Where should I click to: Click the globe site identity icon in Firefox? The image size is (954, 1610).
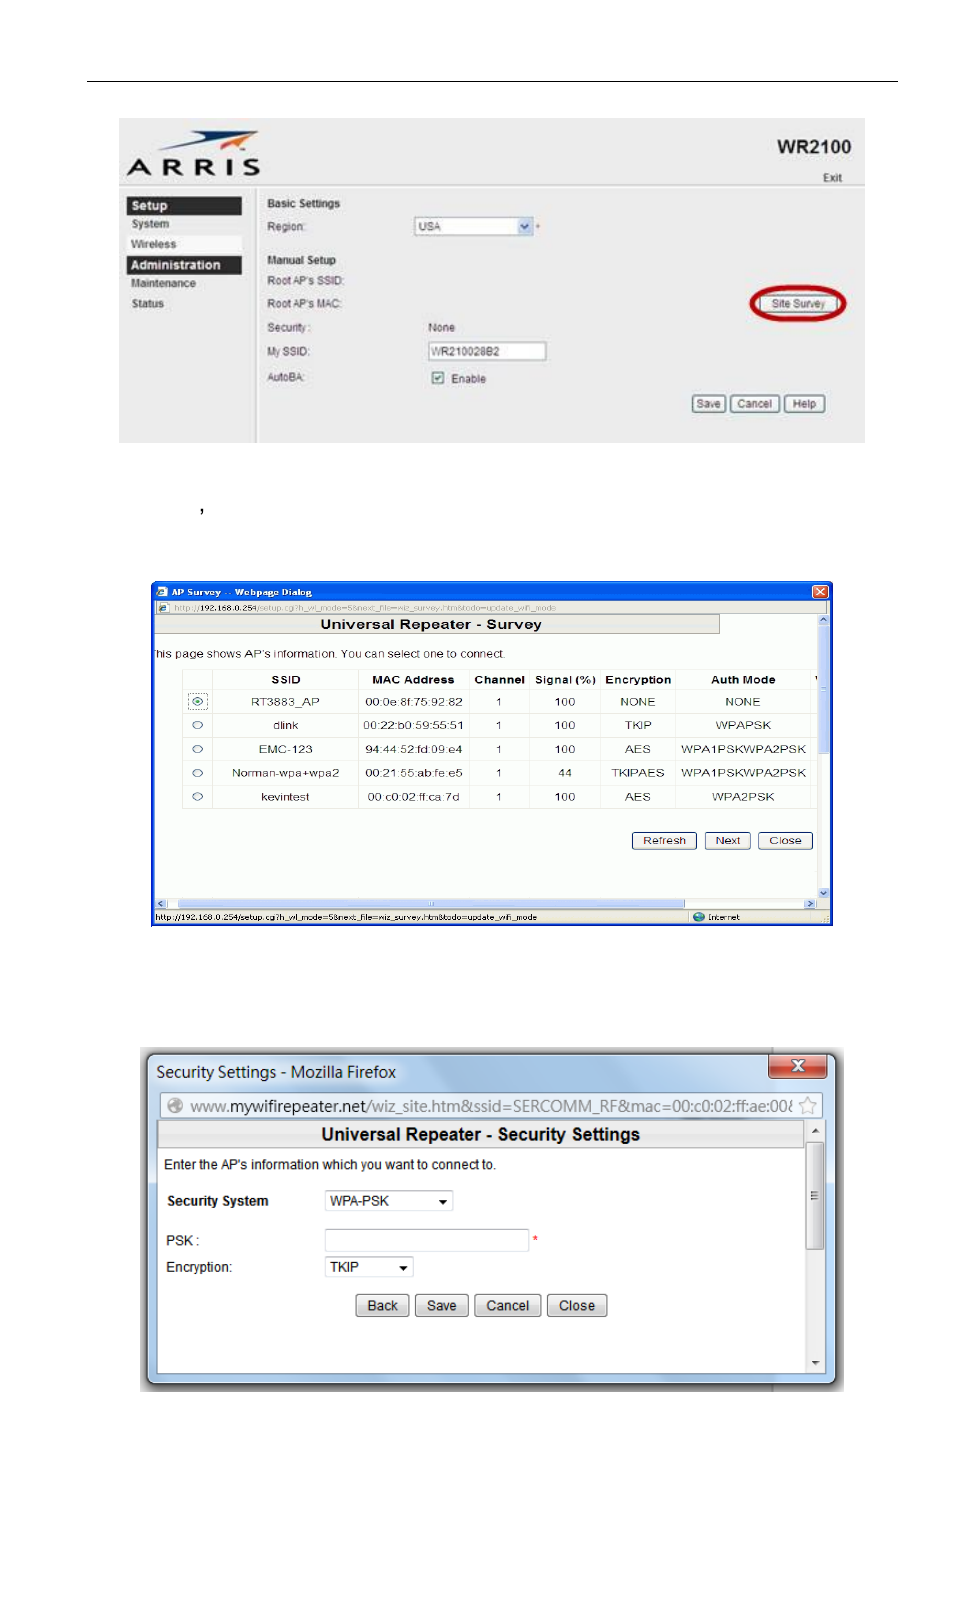tap(175, 1106)
